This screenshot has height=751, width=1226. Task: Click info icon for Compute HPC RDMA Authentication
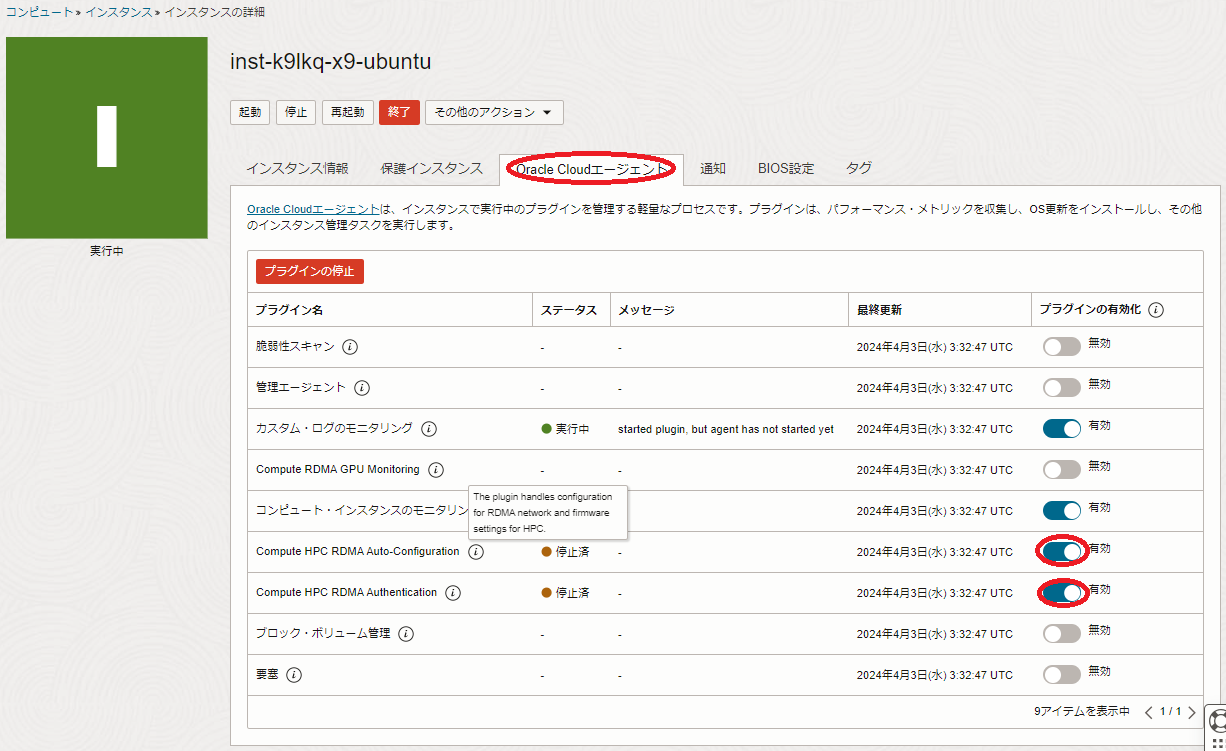[x=453, y=593]
